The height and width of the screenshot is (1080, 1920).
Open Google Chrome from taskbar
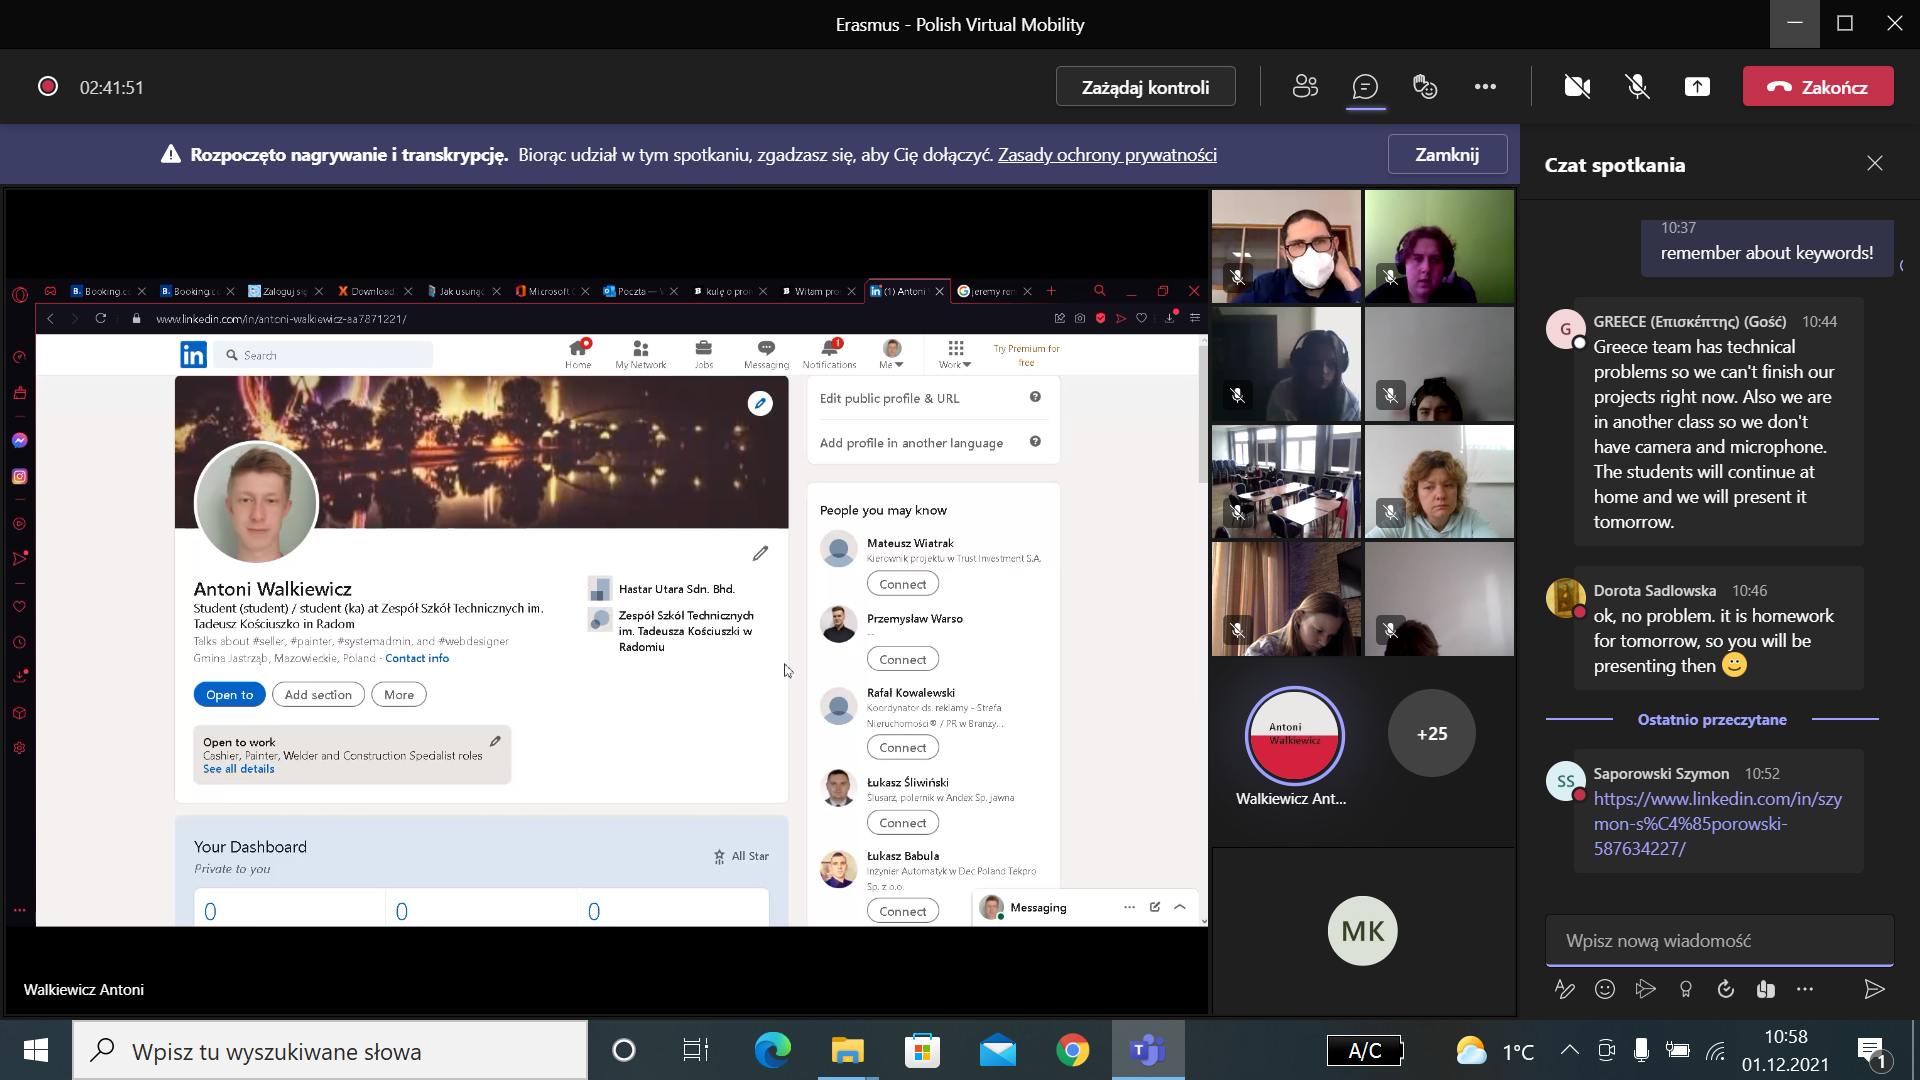[1072, 1051]
